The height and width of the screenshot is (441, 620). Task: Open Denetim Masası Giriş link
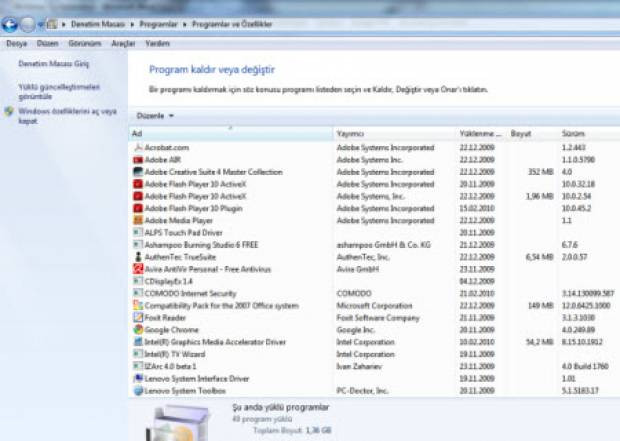[x=54, y=64]
